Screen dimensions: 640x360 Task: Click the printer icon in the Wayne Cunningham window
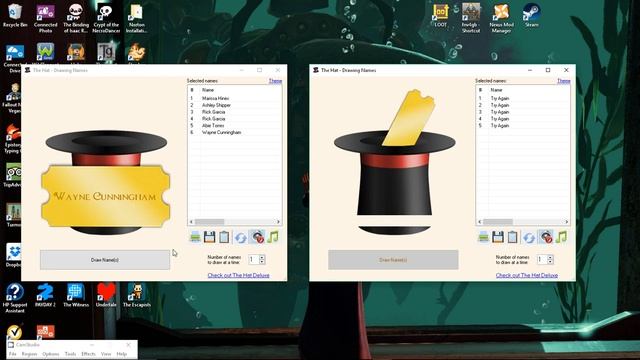tap(195, 237)
